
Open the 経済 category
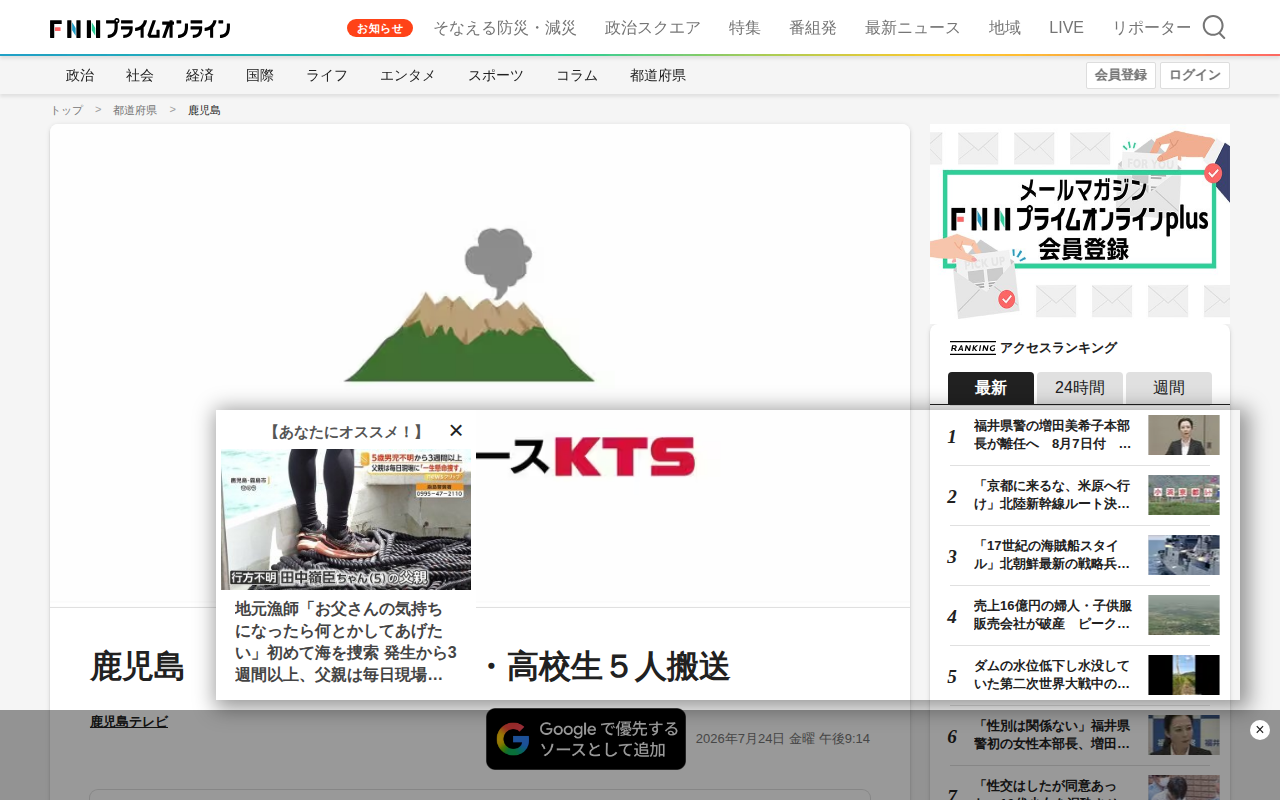200,75
